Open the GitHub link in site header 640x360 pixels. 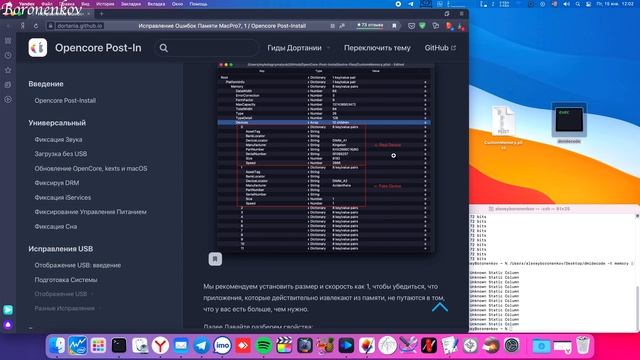tap(440, 48)
